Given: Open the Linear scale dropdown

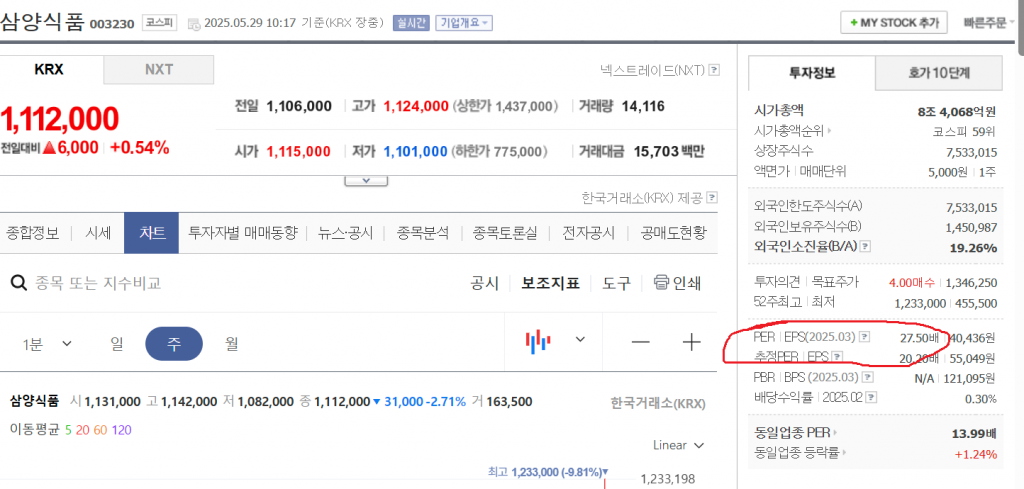Looking at the screenshot, I should pyautogui.click(x=678, y=445).
